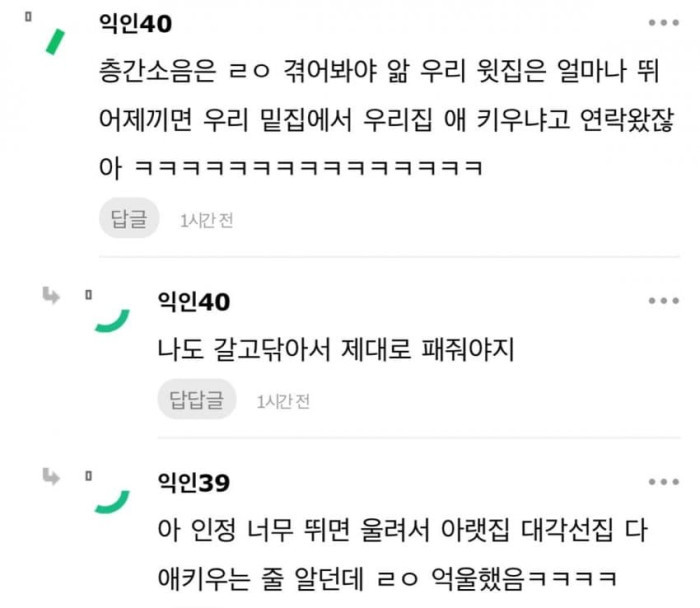700x608 pixels.
Task: Open the 익인40 username on the top comment
Action: pyautogui.click(x=135, y=24)
